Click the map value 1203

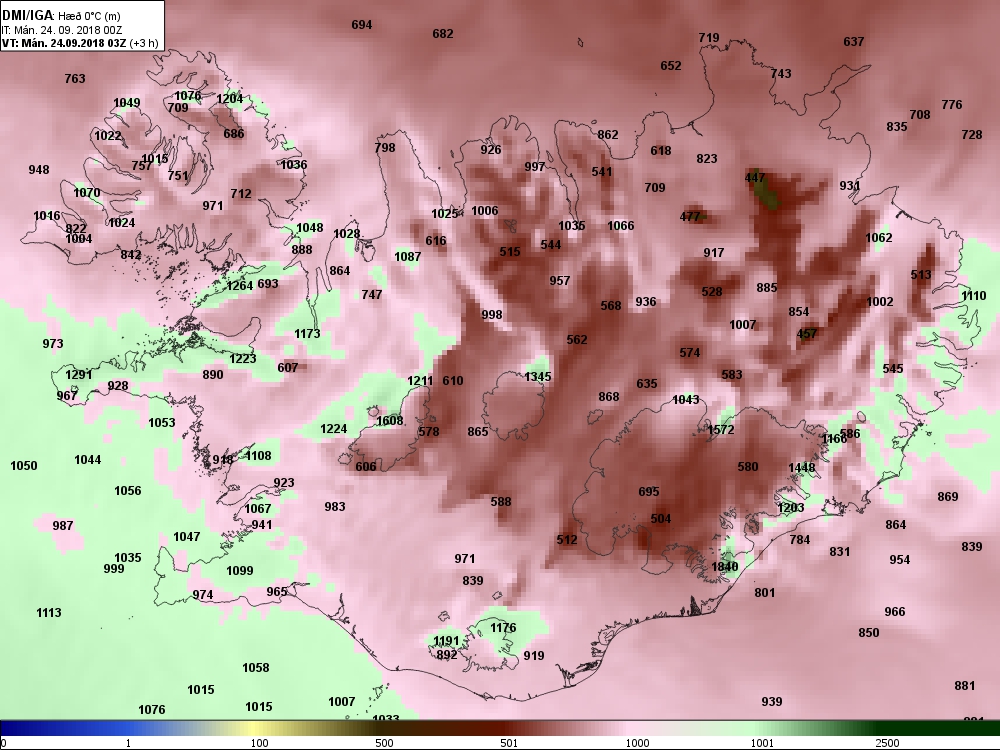pyautogui.click(x=791, y=508)
